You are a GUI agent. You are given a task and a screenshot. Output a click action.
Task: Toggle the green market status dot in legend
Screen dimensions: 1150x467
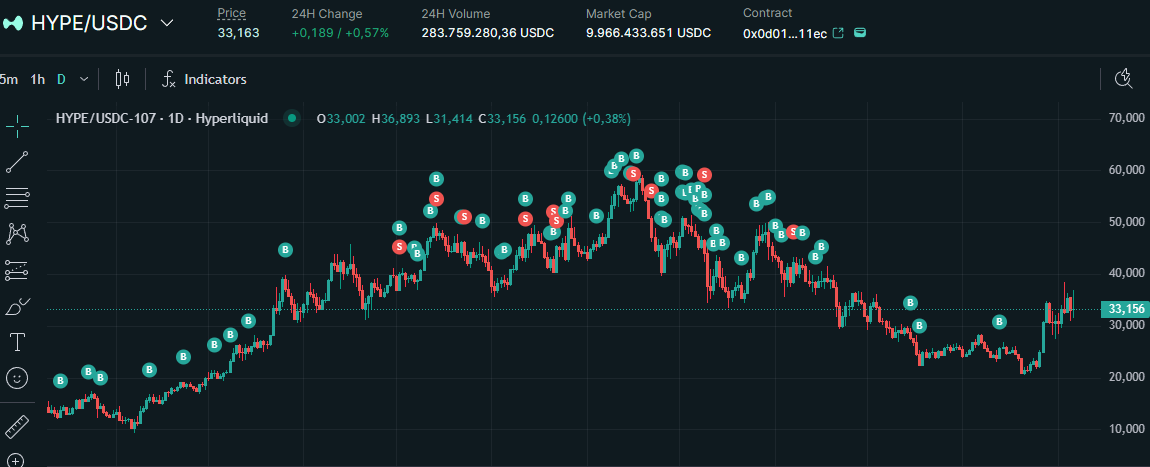[x=292, y=118]
